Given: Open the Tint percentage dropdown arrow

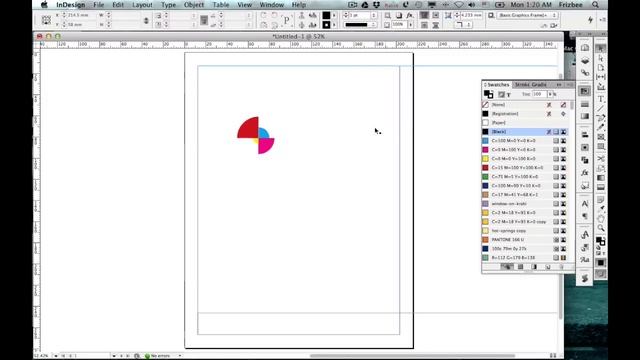Looking at the screenshot, I should 550,94.
